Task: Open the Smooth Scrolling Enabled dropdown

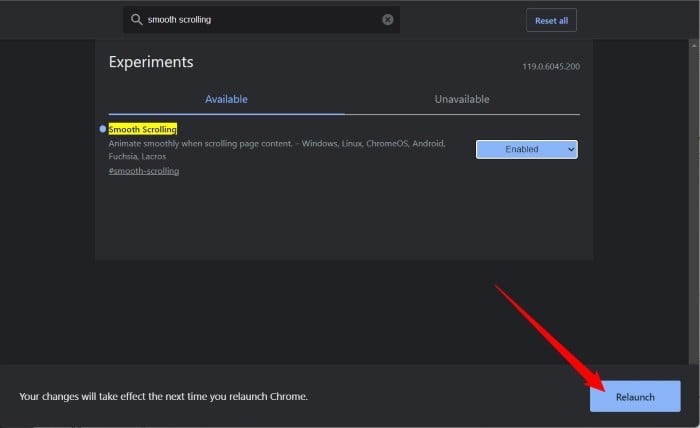Action: click(527, 149)
